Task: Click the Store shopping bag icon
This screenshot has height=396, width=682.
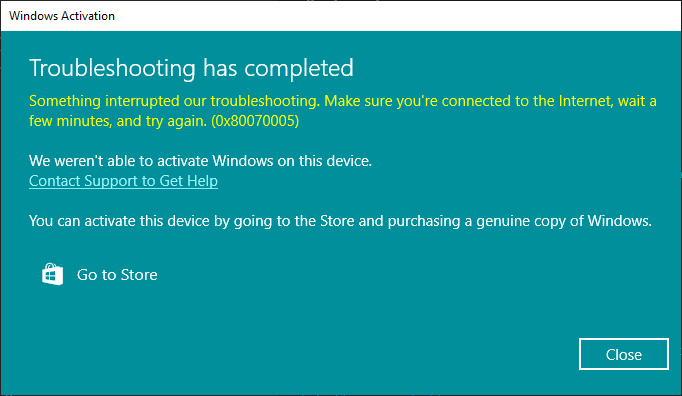Action: [x=53, y=274]
